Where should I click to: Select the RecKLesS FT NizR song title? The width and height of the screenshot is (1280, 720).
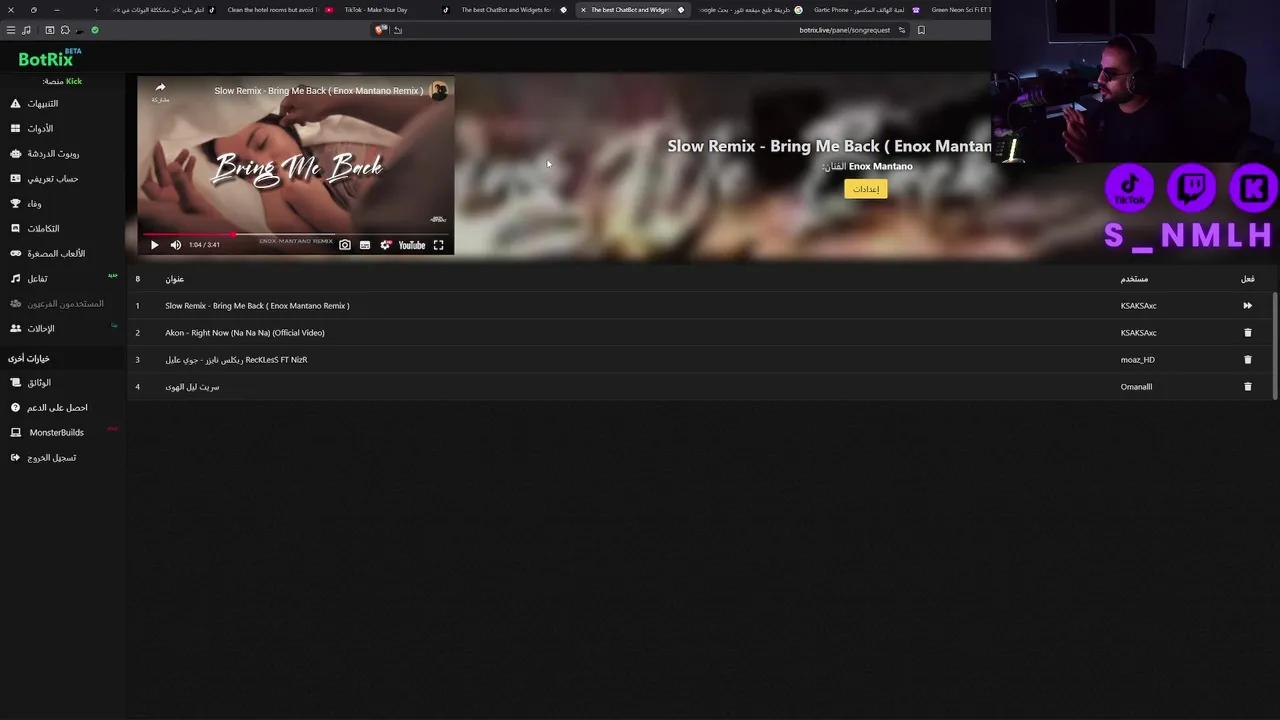click(236, 360)
